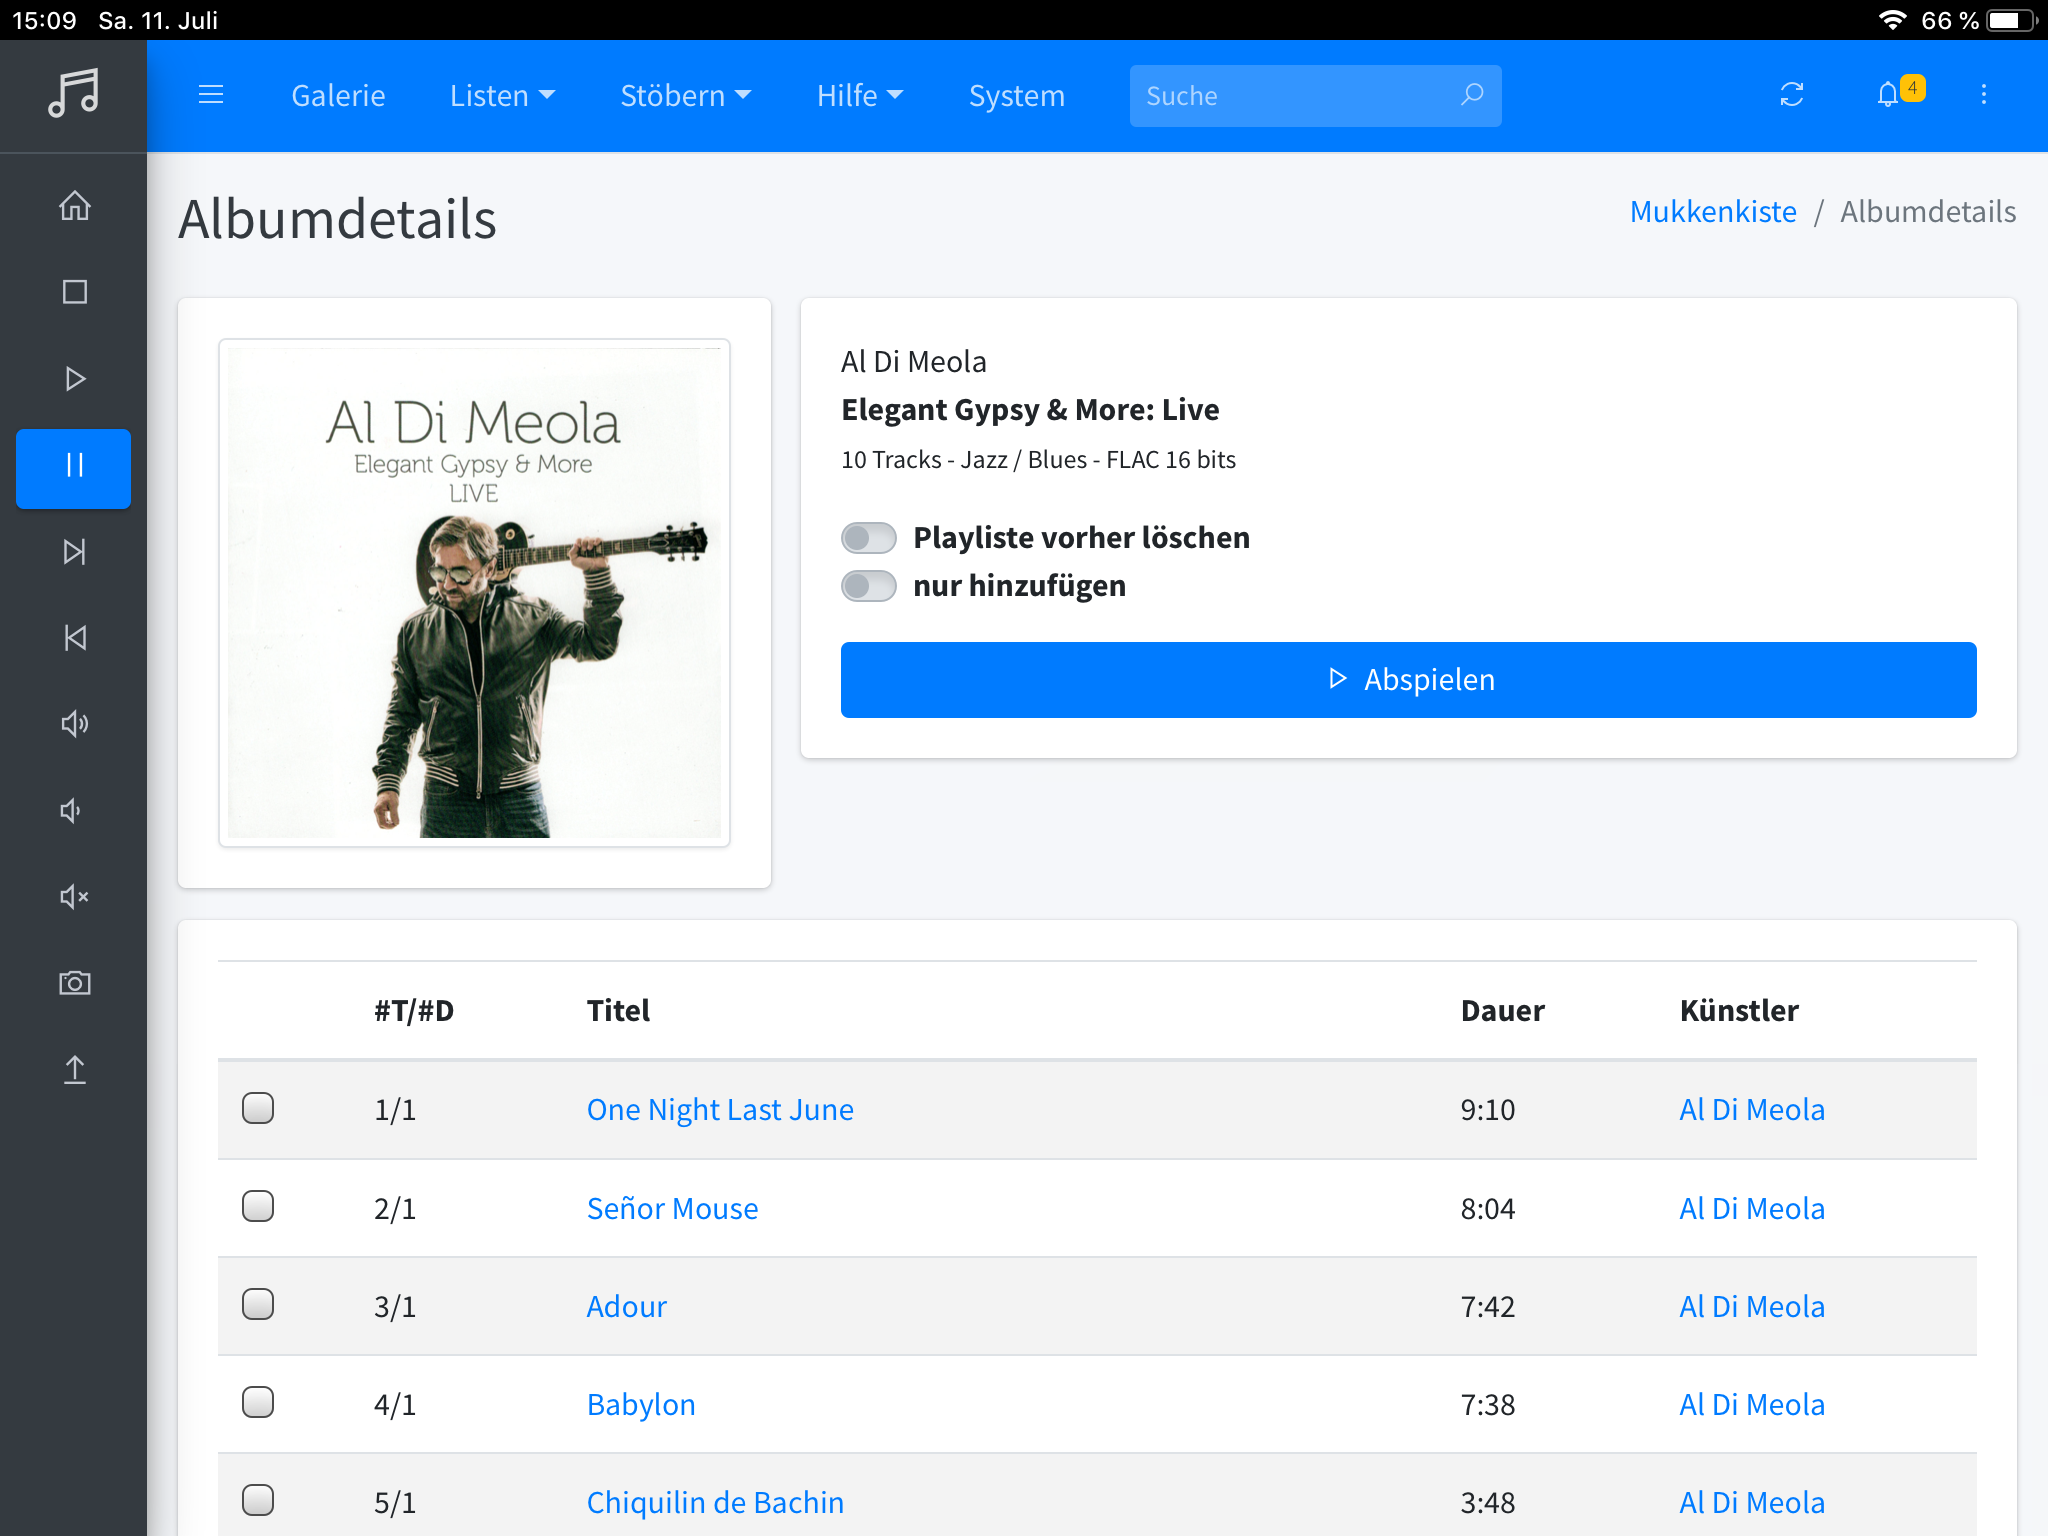Open Al Di Meola artist link in row 5/1

click(1752, 1503)
